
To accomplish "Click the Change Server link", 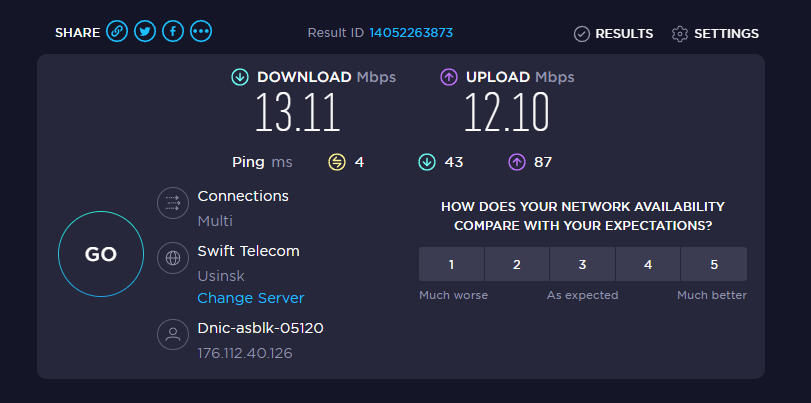I will click(x=251, y=298).
